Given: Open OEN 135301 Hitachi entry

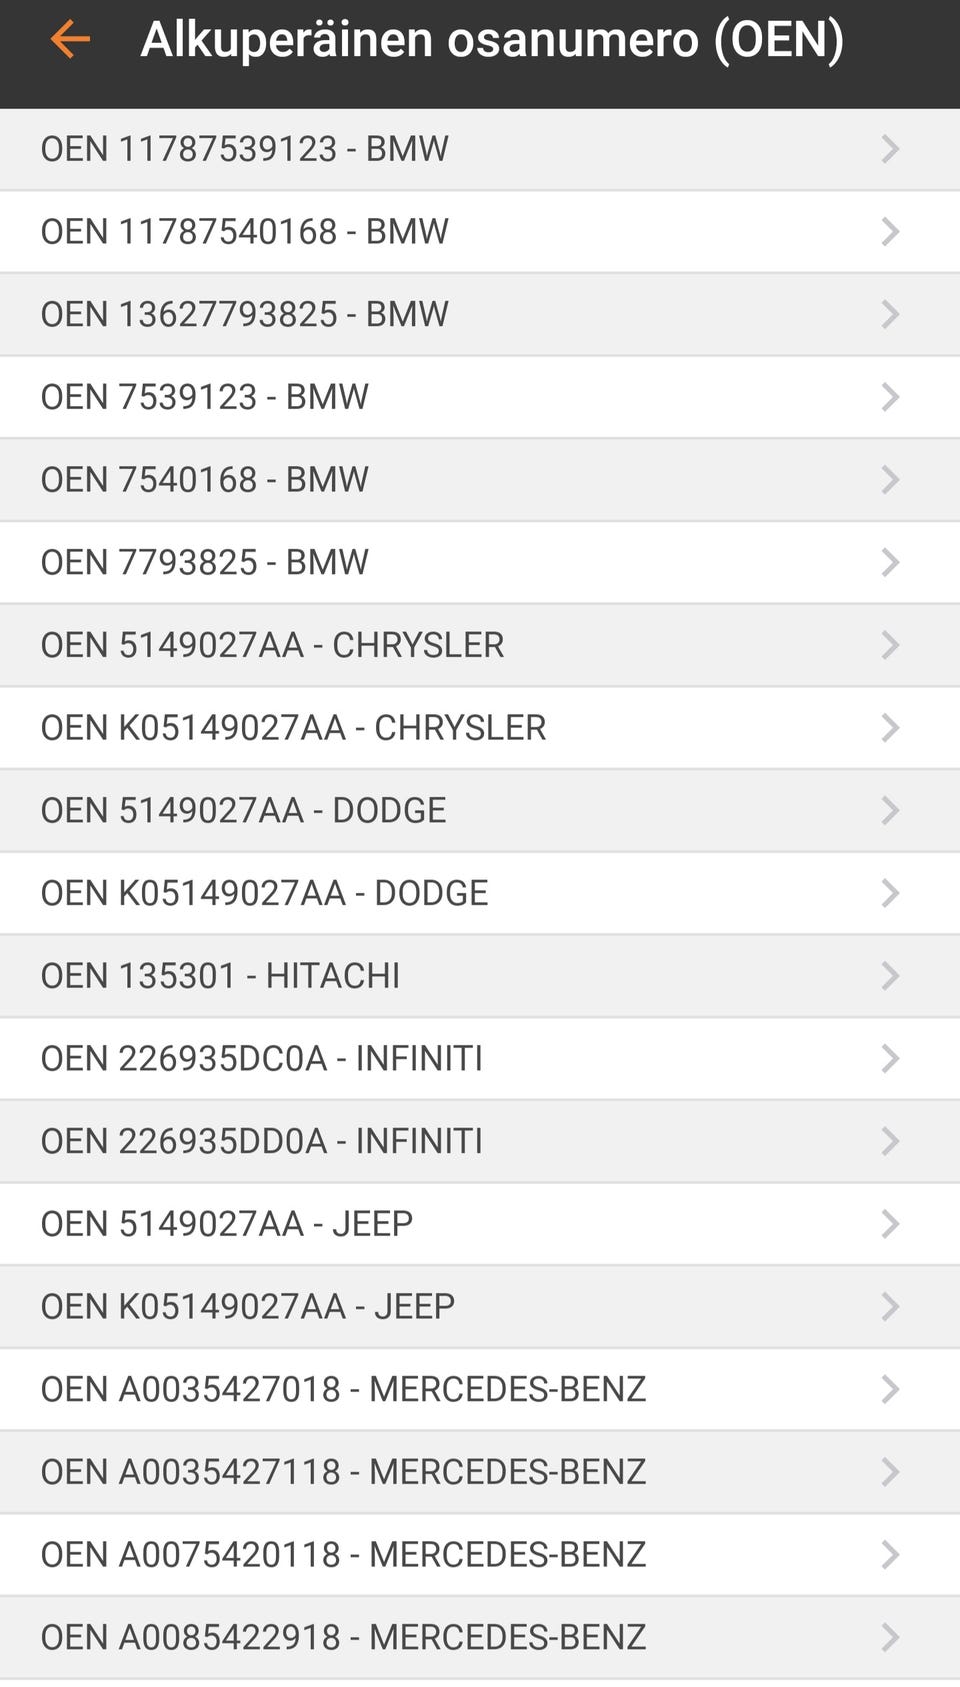Looking at the screenshot, I should tap(220, 976).
